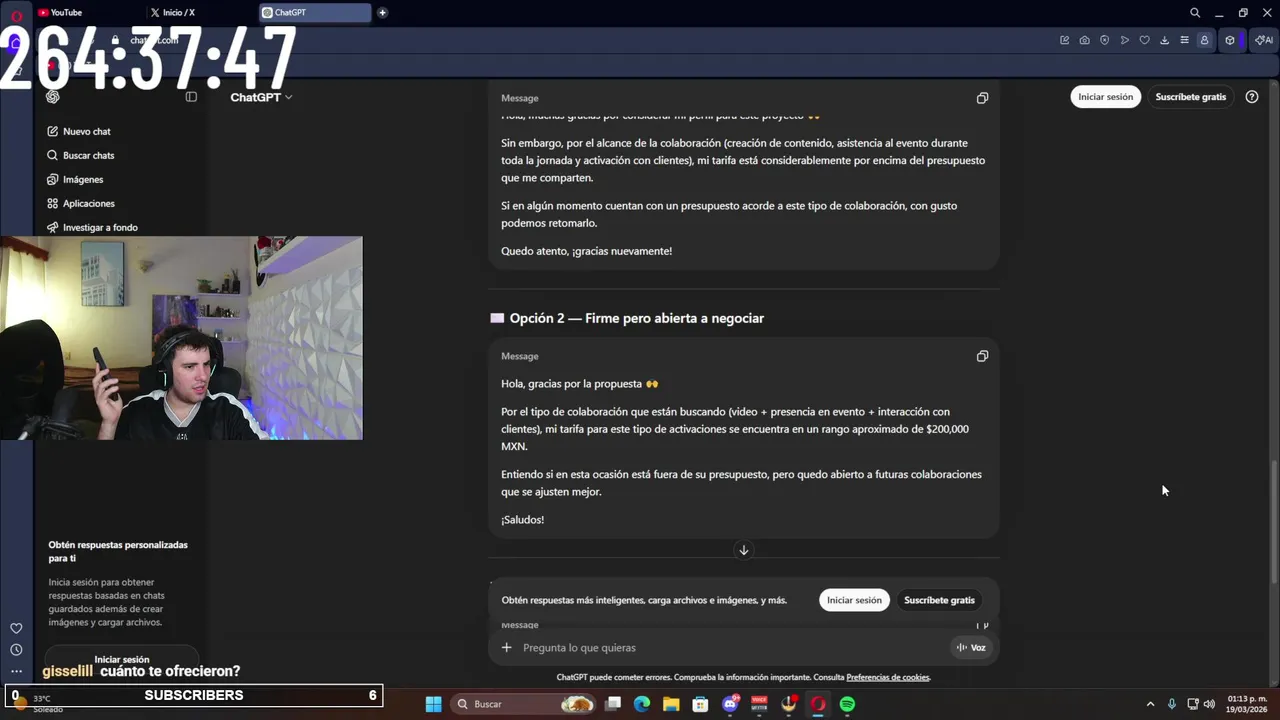Launch Microsoft Edge from the taskbar
This screenshot has height=720, width=1280.
642,704
